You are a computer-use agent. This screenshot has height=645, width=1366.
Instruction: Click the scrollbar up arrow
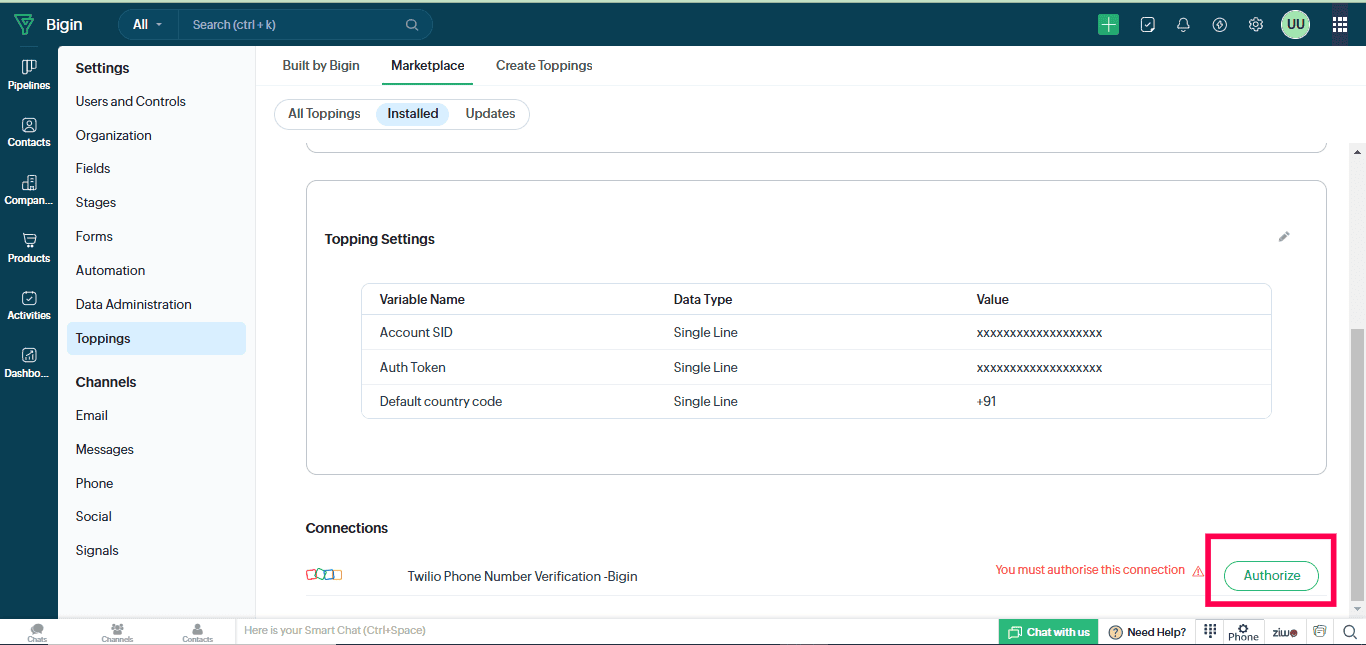[x=1357, y=152]
